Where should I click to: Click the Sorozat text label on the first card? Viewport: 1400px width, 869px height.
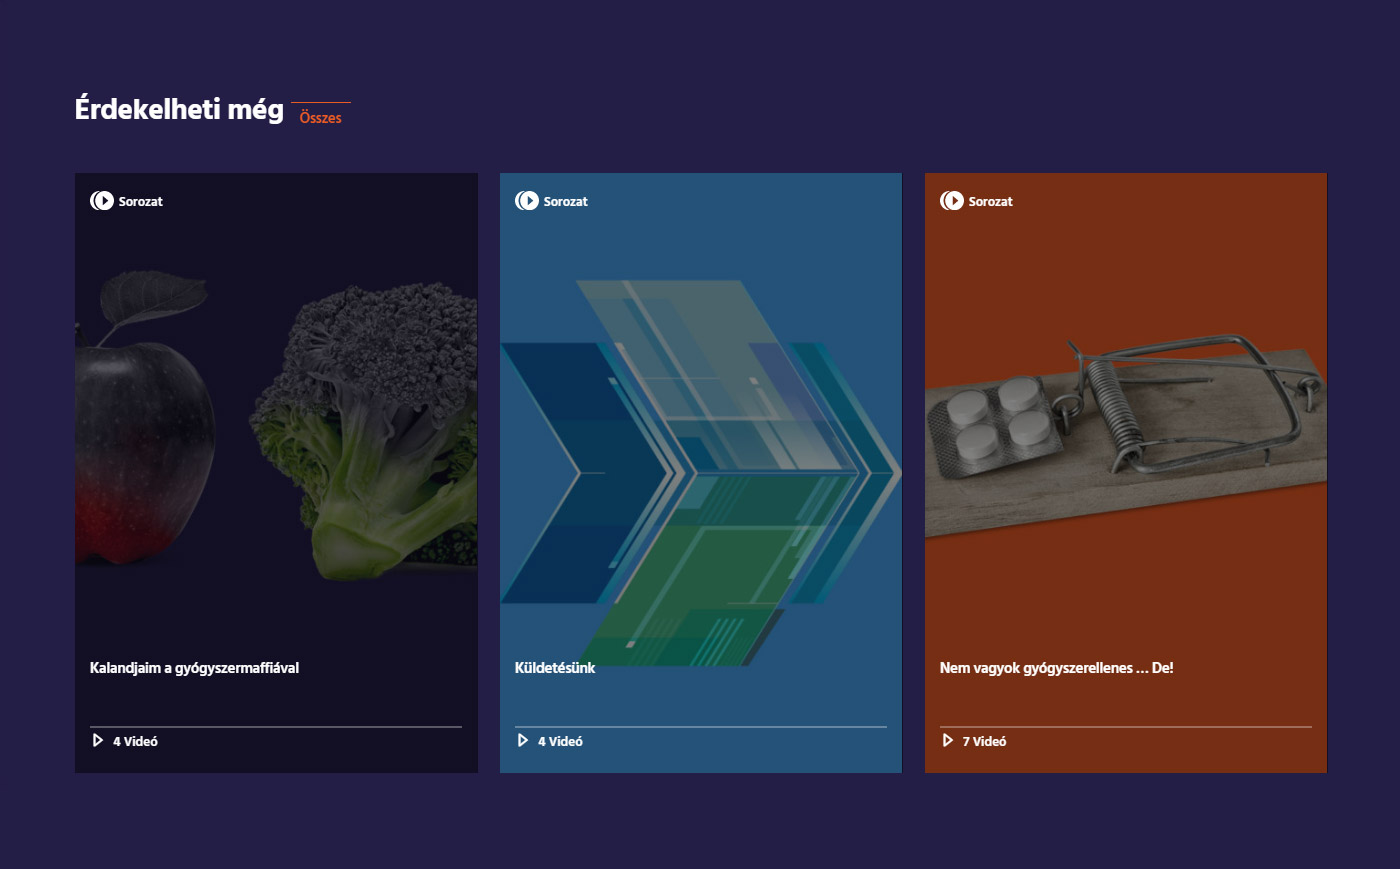[141, 201]
